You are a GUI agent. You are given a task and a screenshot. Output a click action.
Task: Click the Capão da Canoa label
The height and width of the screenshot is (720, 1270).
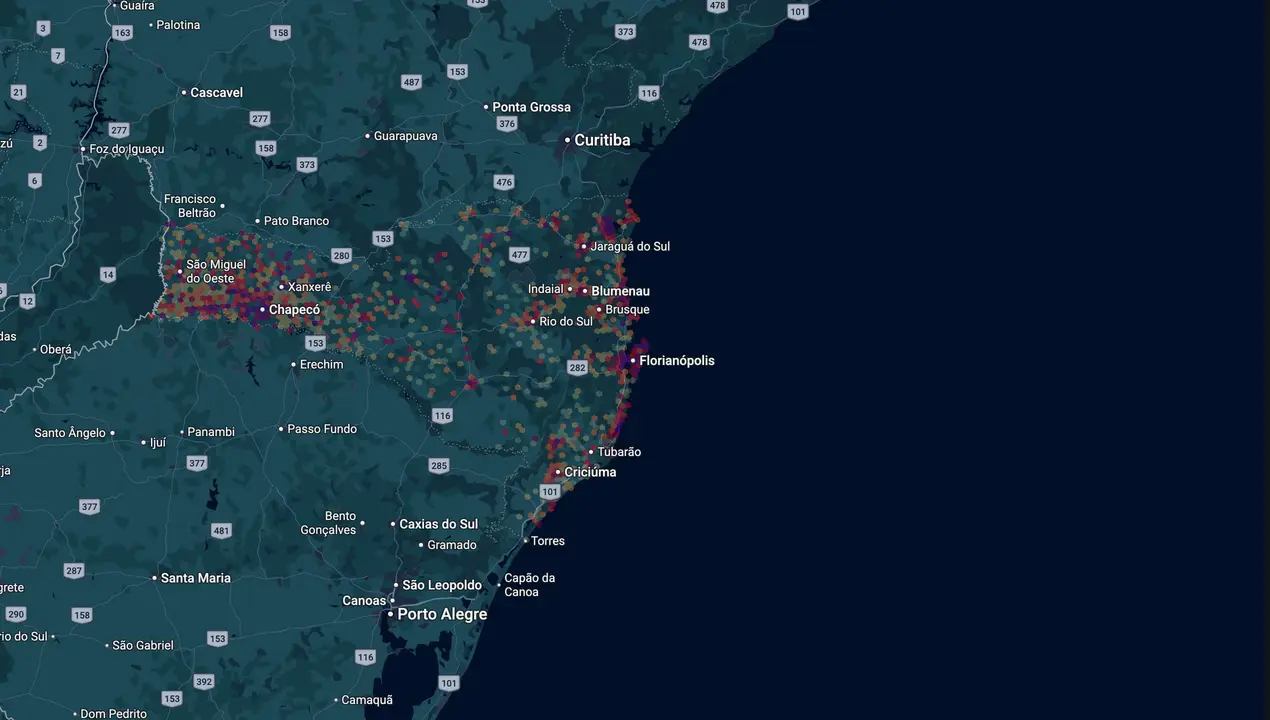[x=529, y=585]
